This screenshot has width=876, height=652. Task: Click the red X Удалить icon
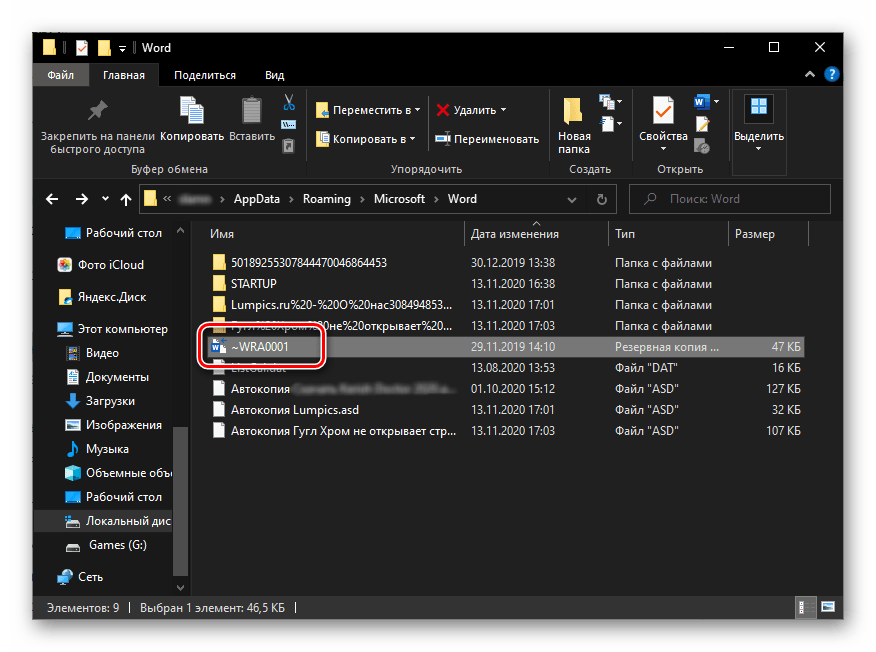coord(442,110)
